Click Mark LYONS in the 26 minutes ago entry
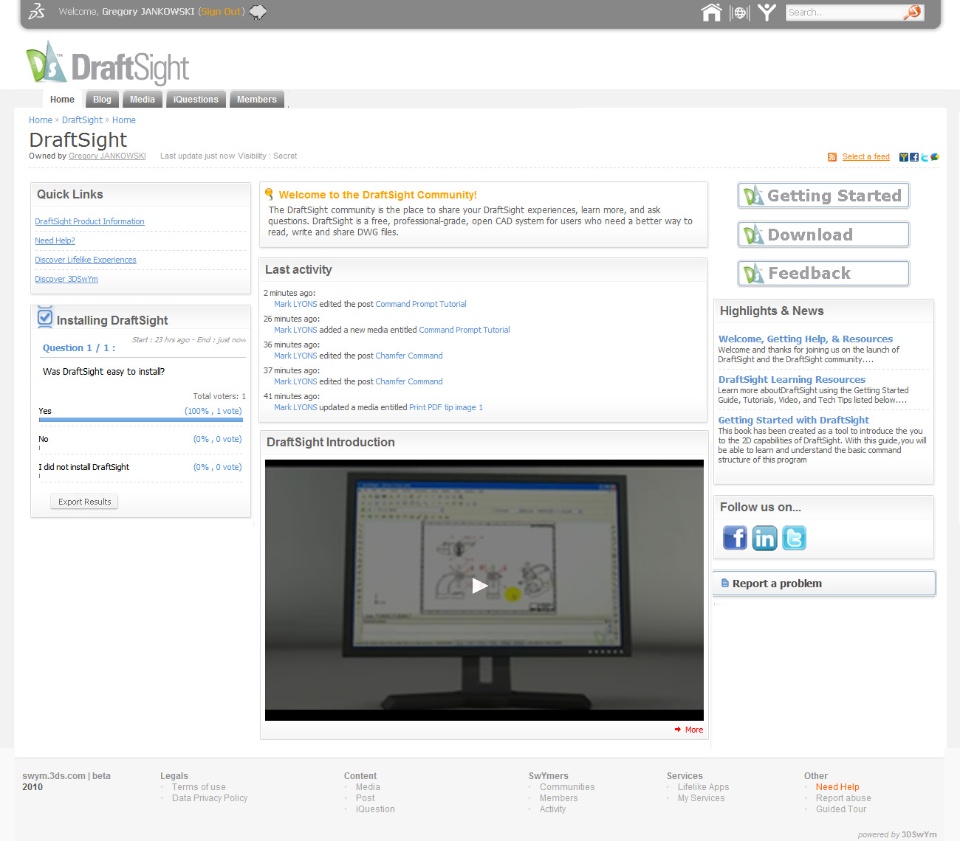 coord(295,330)
